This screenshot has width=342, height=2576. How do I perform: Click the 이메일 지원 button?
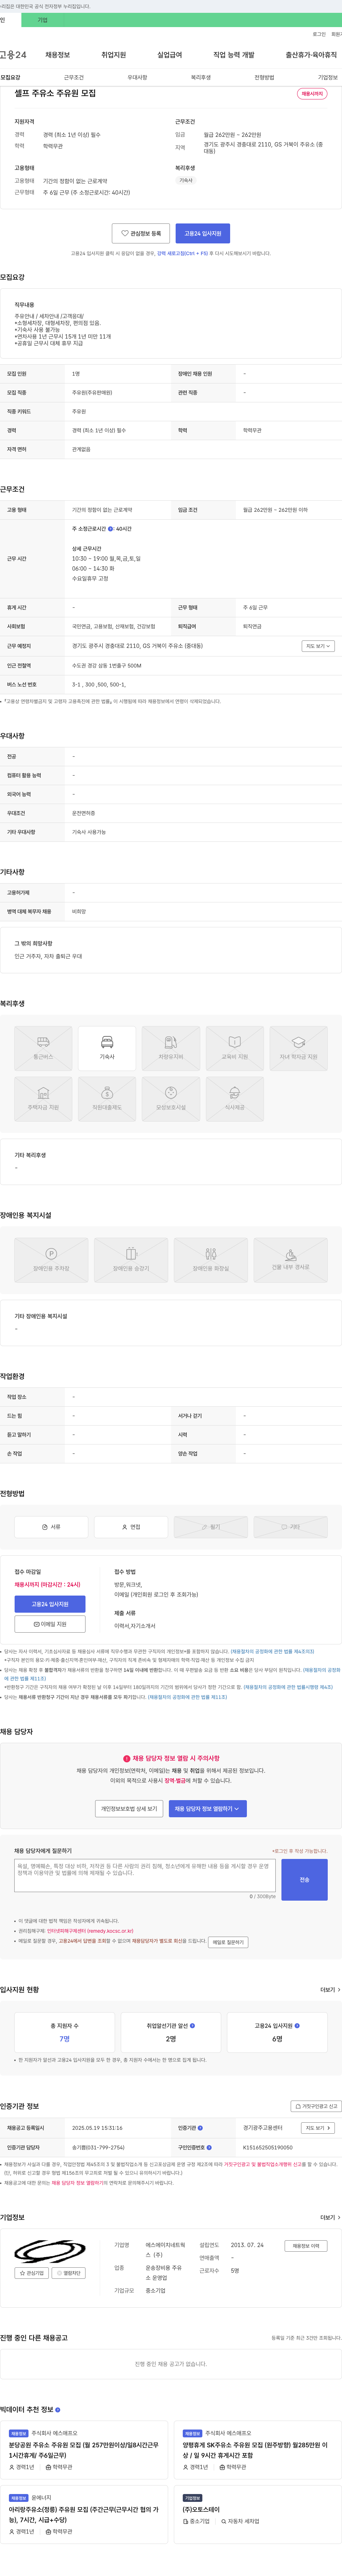(x=50, y=1624)
